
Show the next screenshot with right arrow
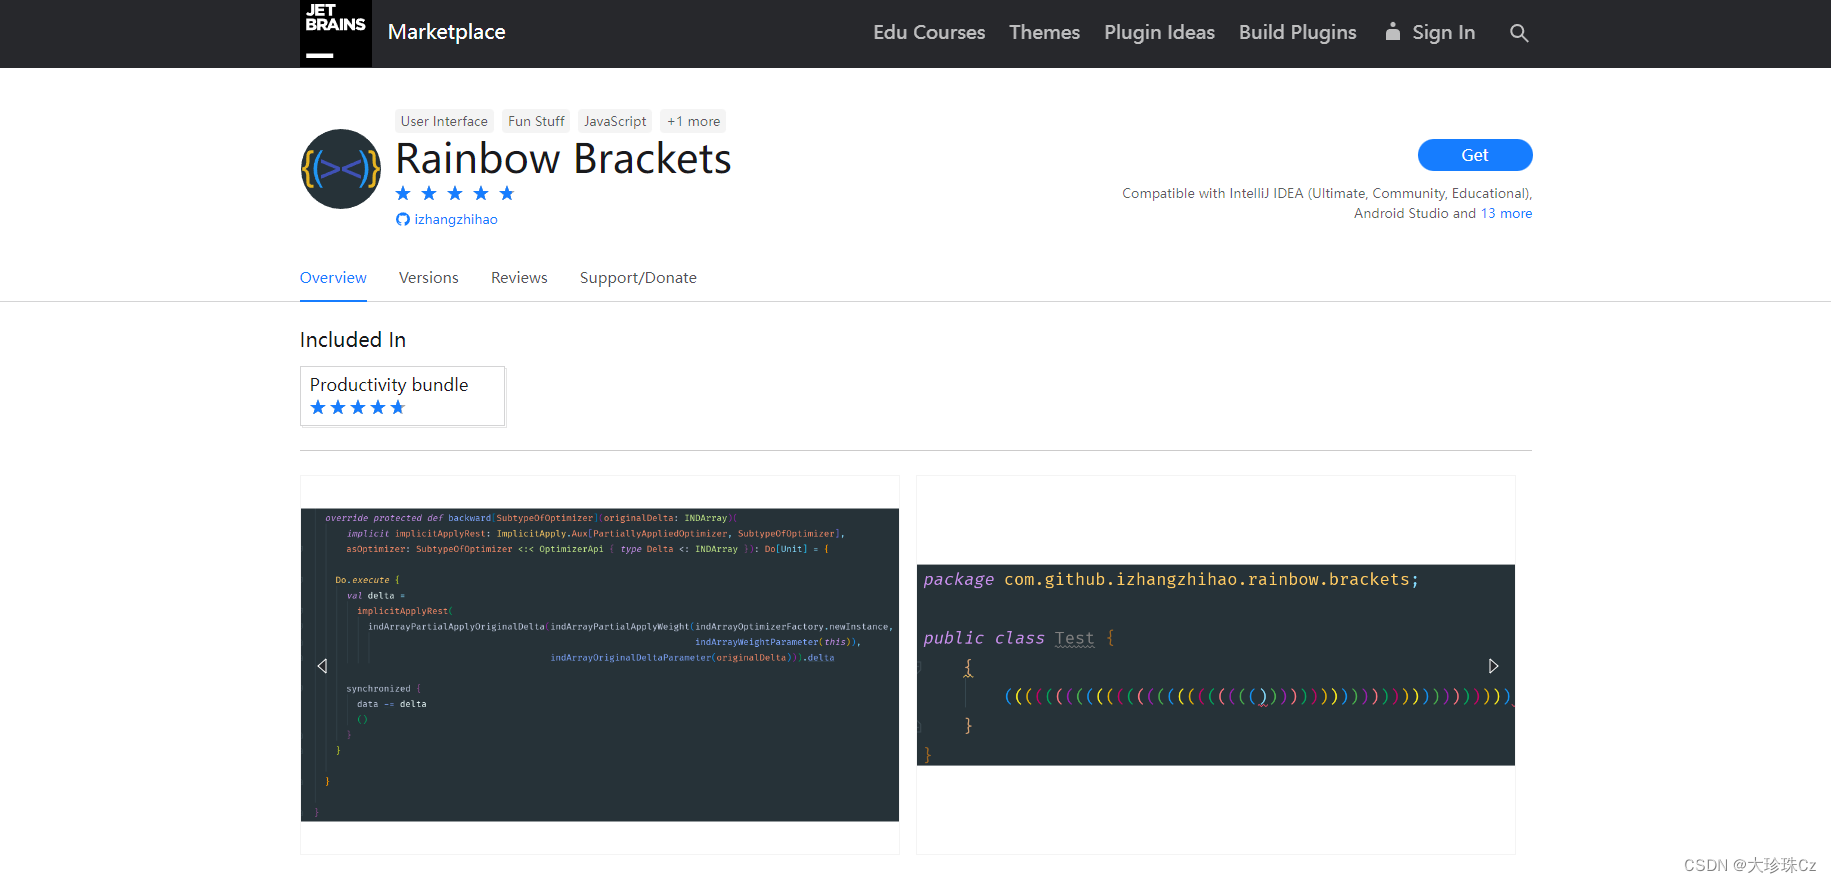point(1493,666)
